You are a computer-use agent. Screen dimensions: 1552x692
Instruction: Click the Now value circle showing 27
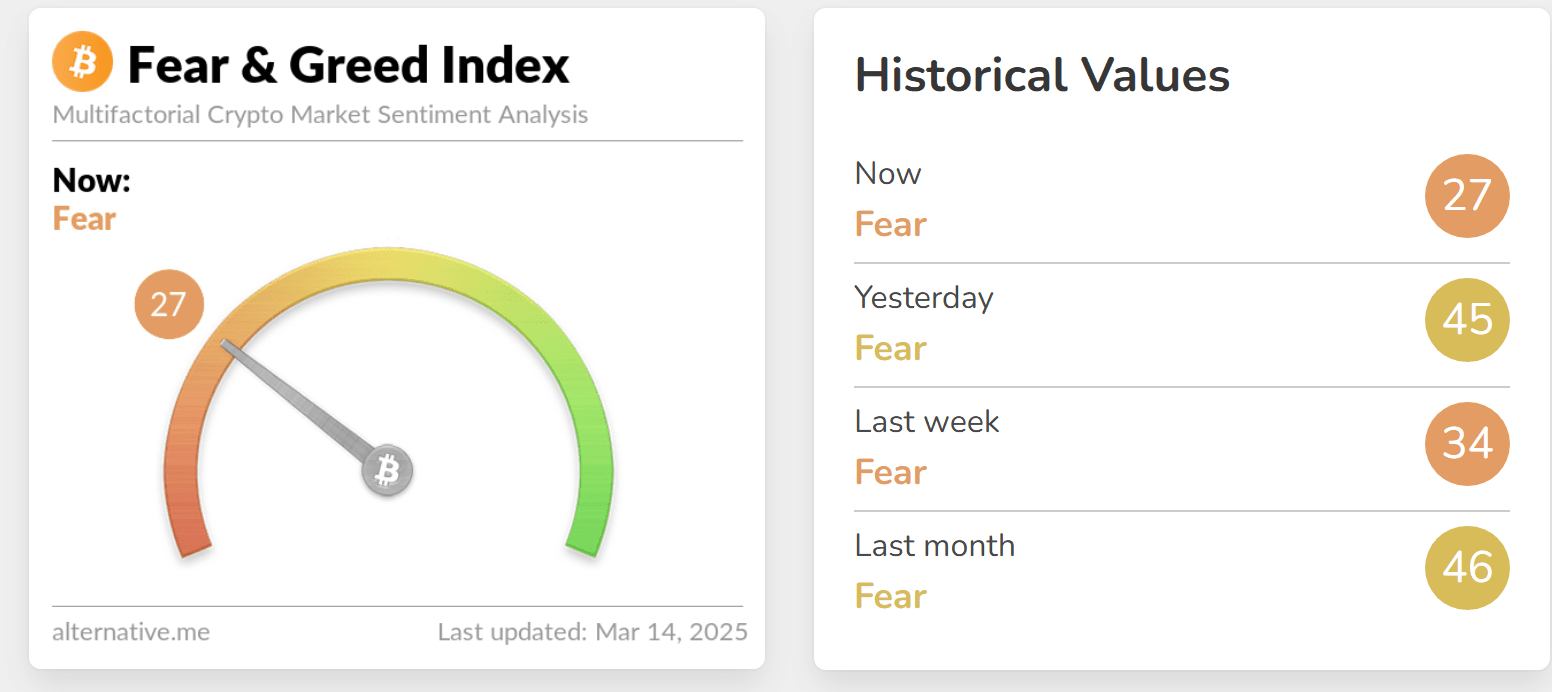pyautogui.click(x=1466, y=196)
